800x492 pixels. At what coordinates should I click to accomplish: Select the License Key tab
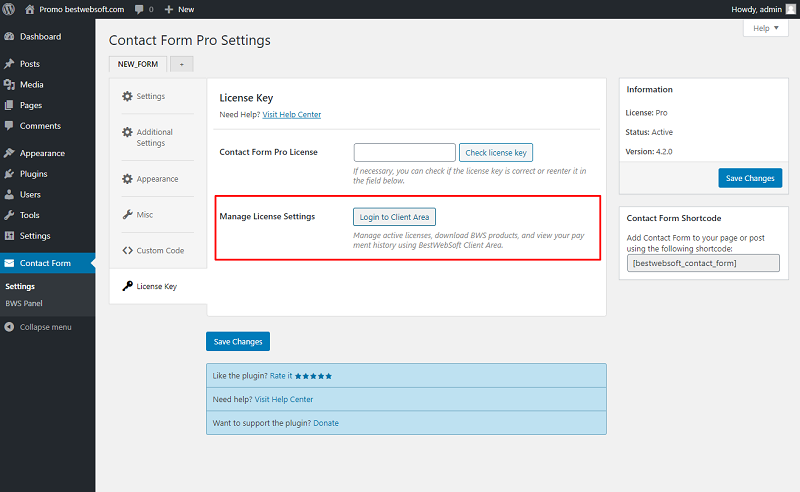click(158, 286)
